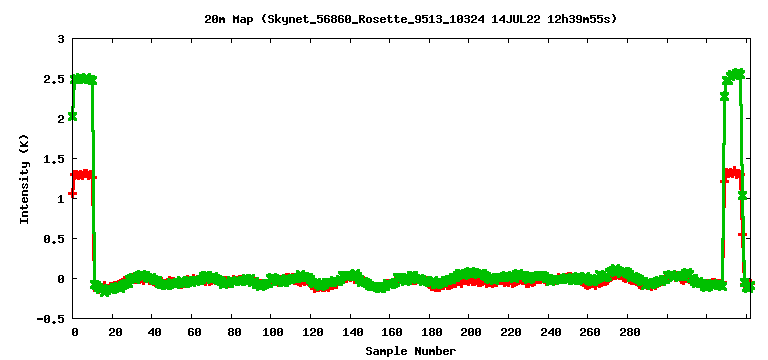Click the green marker near 1 K at right edge
Image resolution: width=768 pixels, height=360 pixels.
743,195
